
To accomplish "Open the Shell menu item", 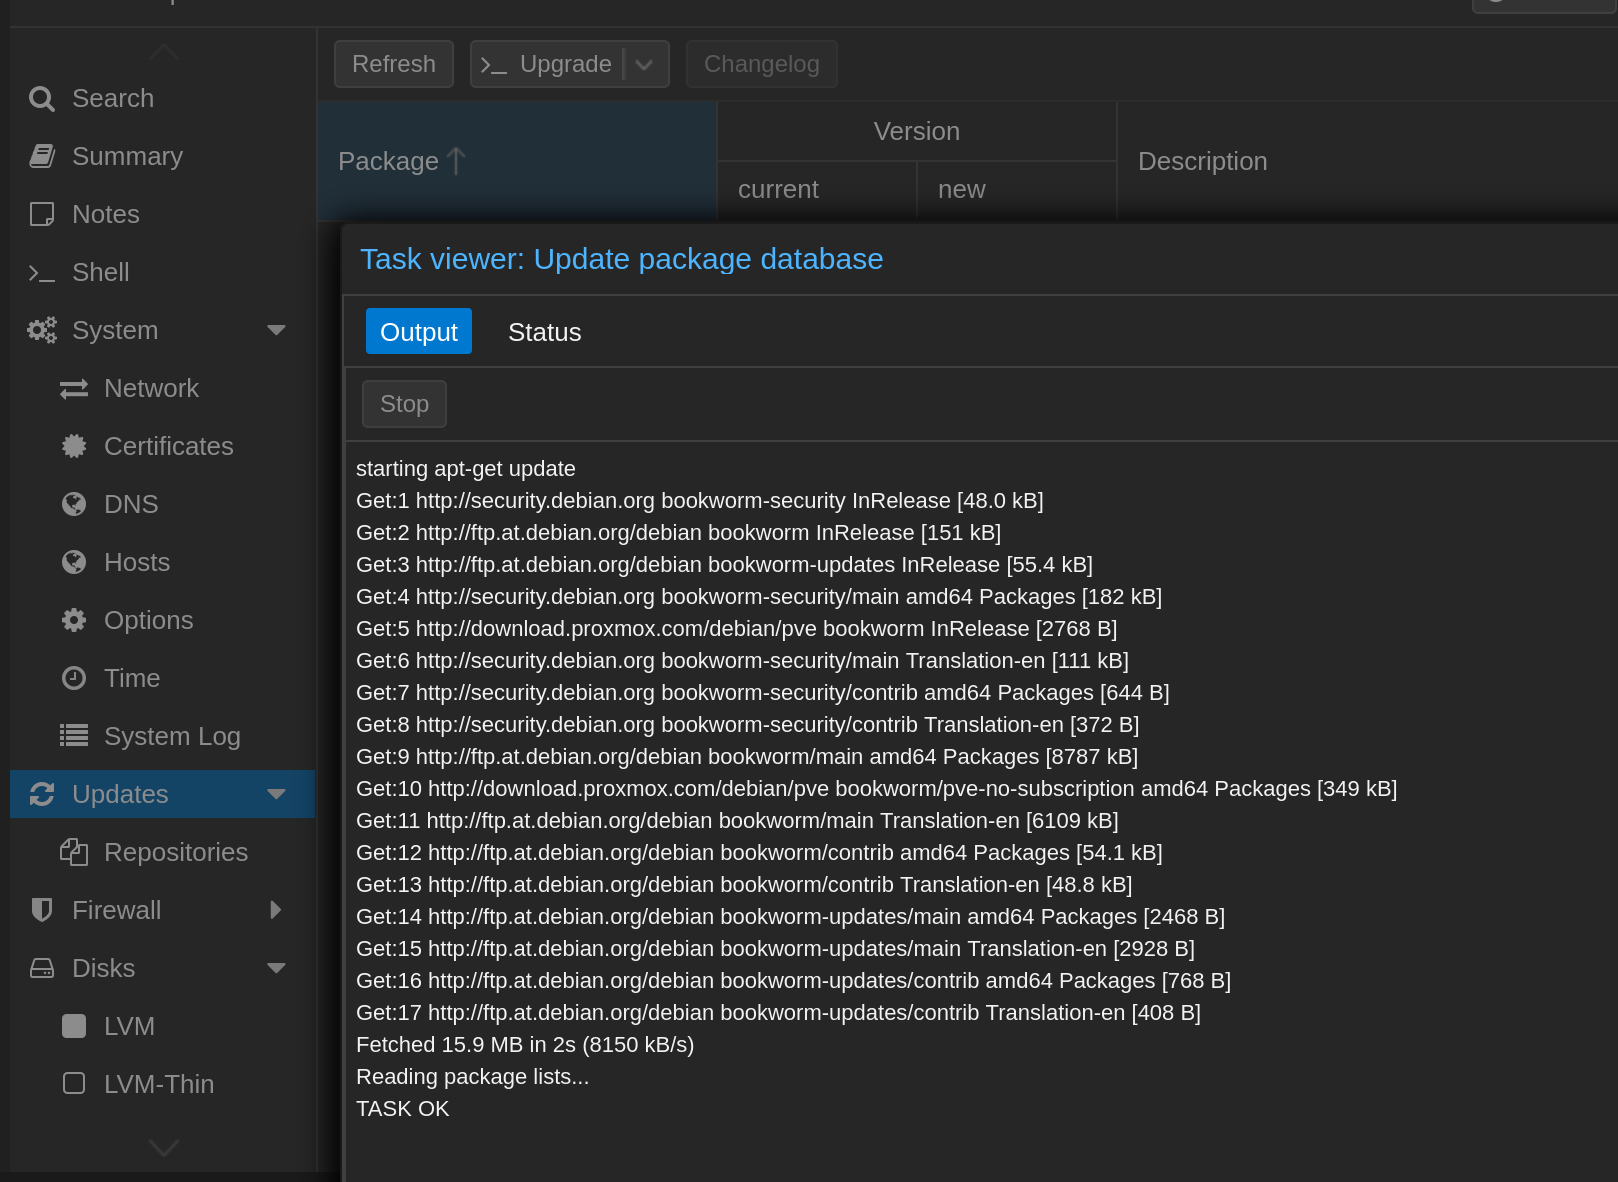I will (163, 273).
